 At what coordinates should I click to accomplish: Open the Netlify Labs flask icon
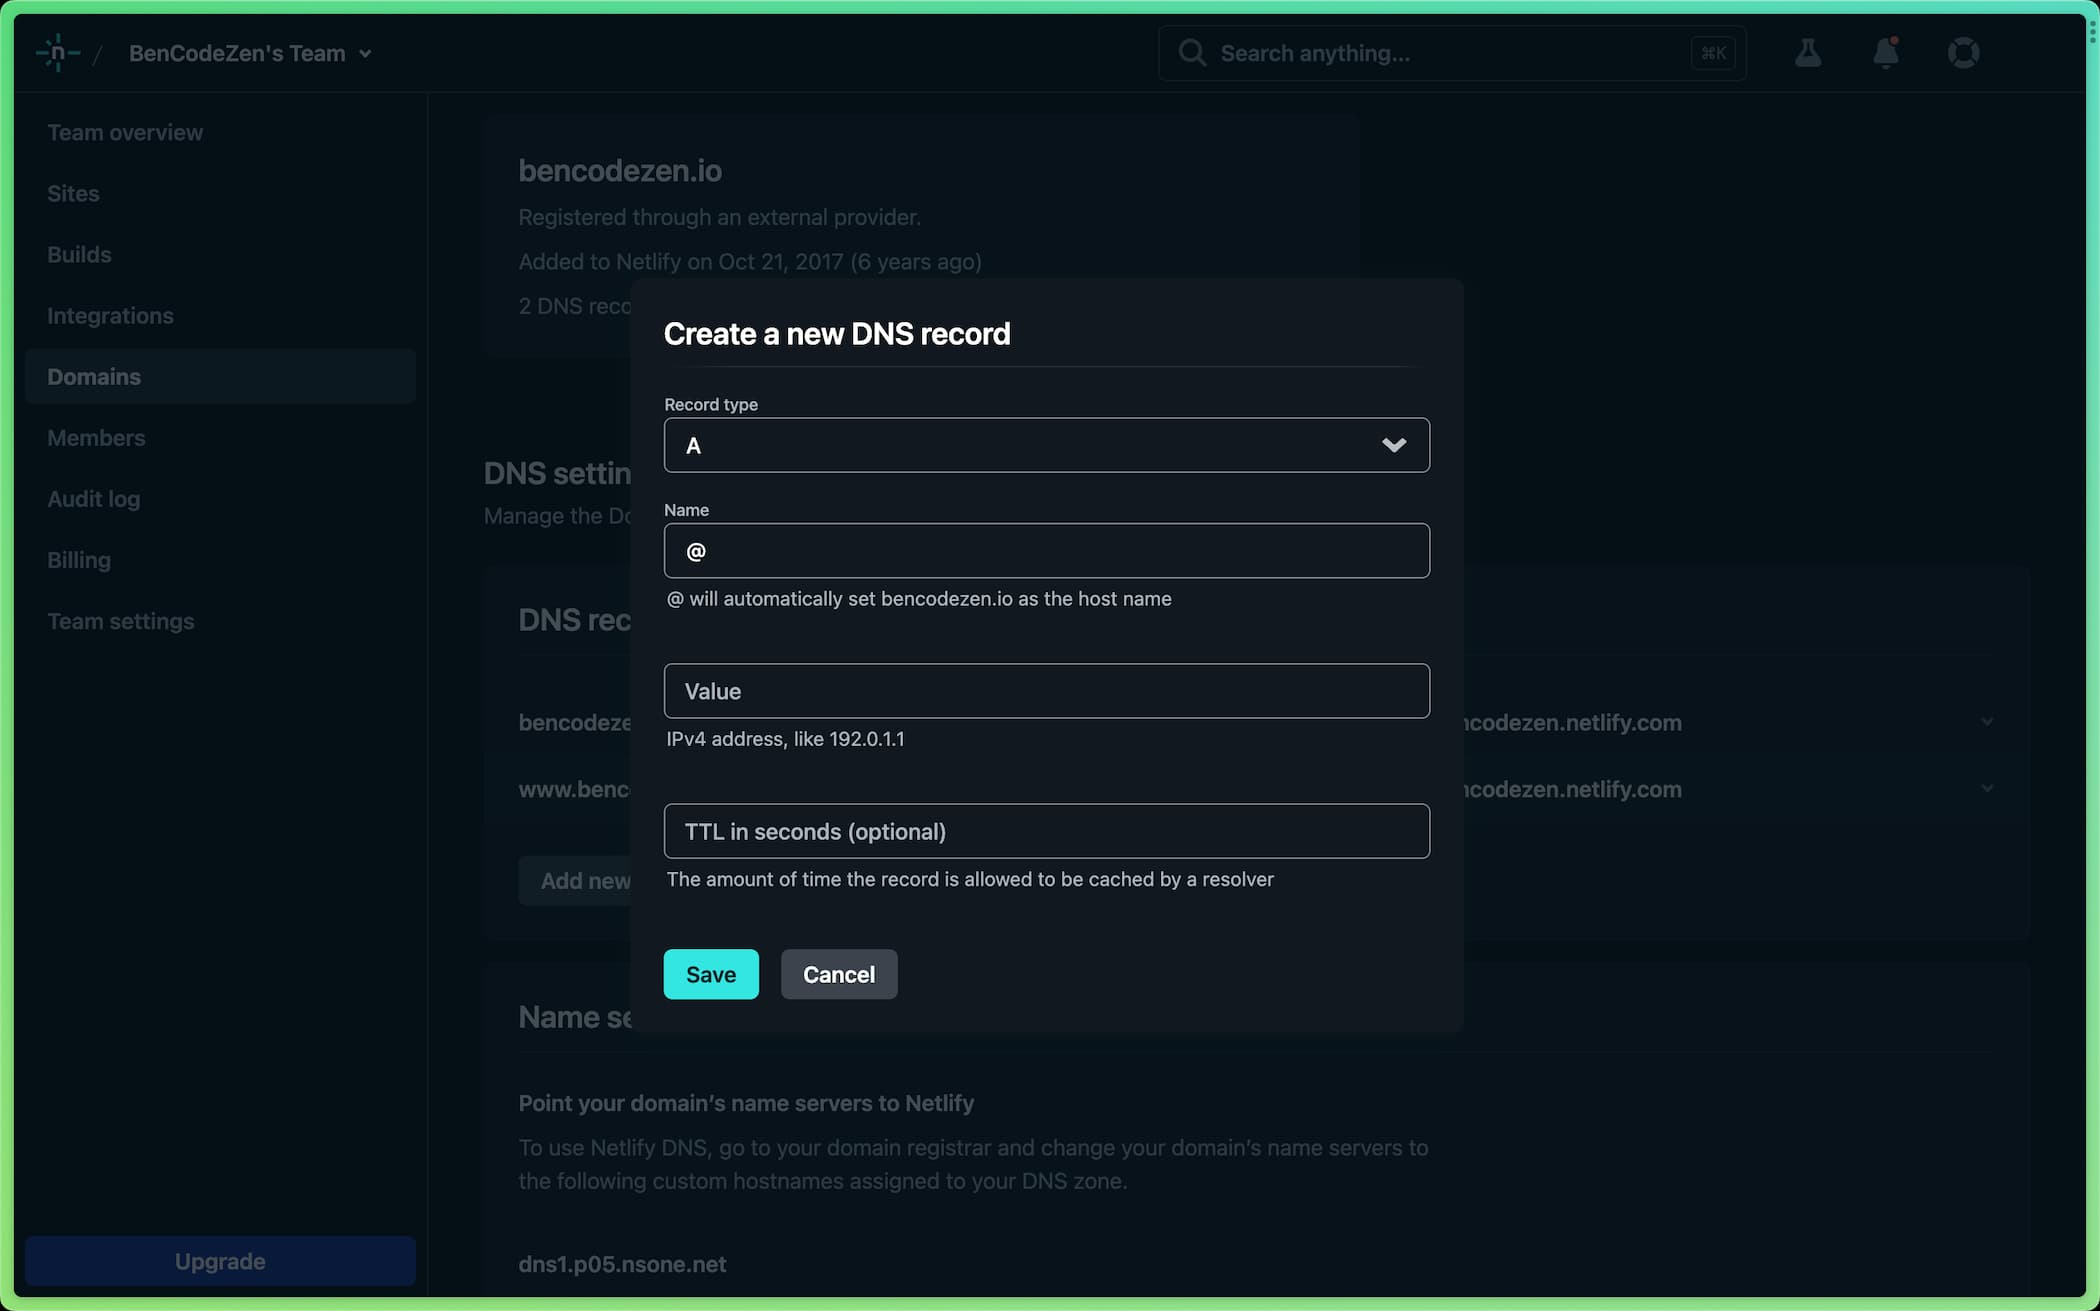[x=1807, y=53]
